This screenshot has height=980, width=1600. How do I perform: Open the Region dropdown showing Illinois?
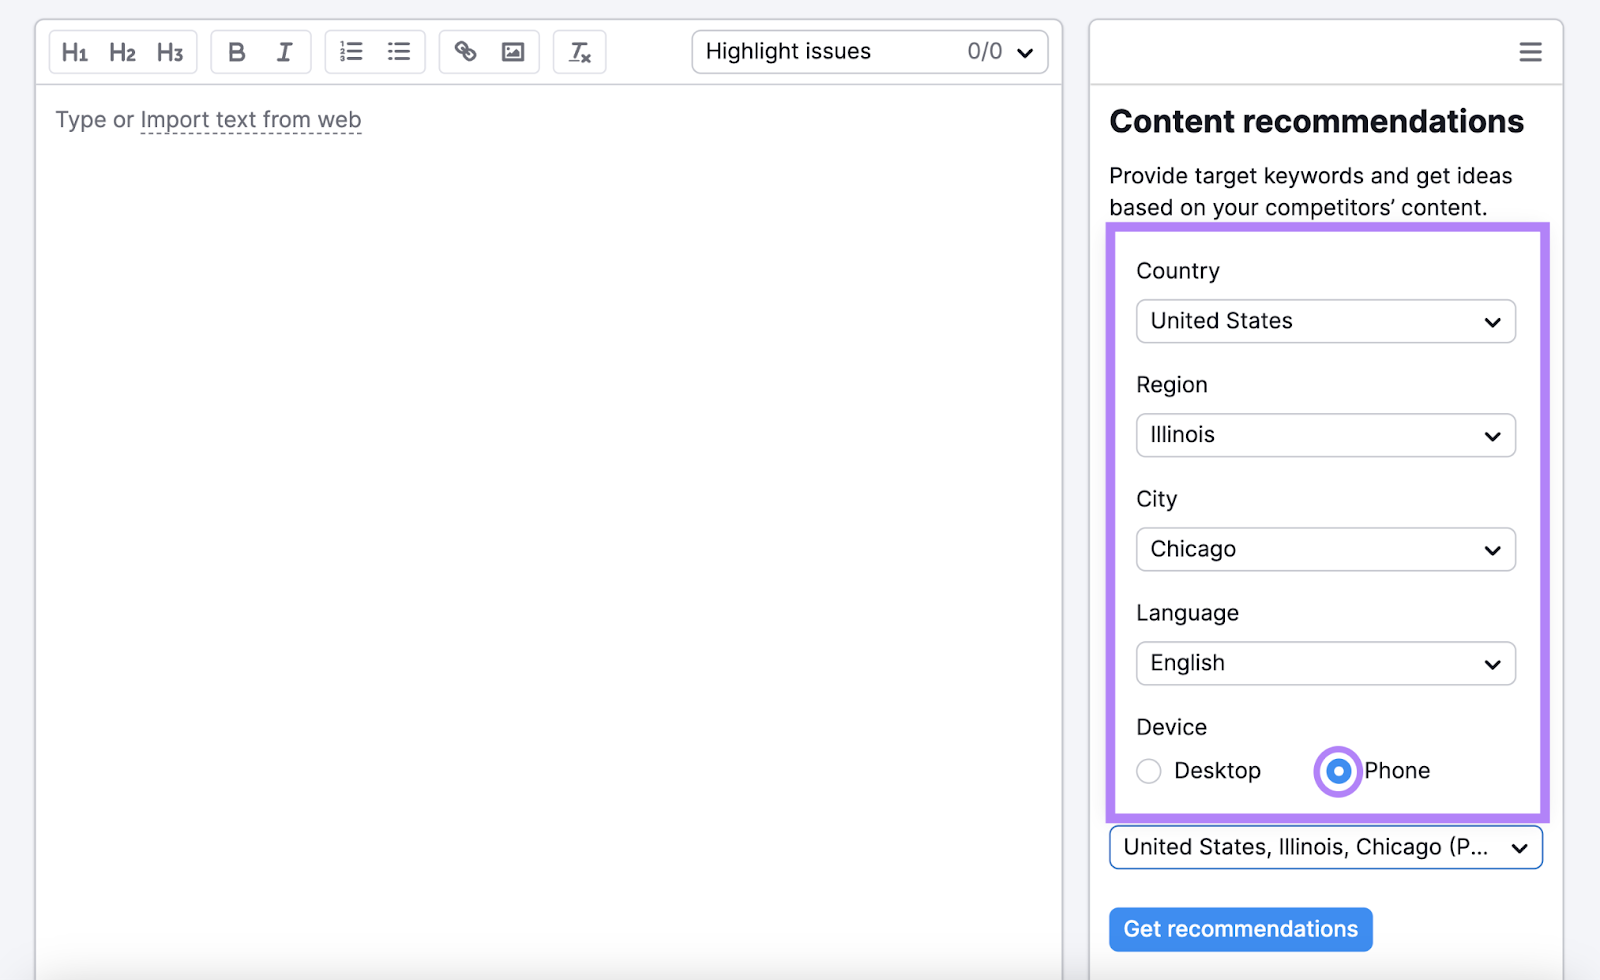[x=1325, y=435]
